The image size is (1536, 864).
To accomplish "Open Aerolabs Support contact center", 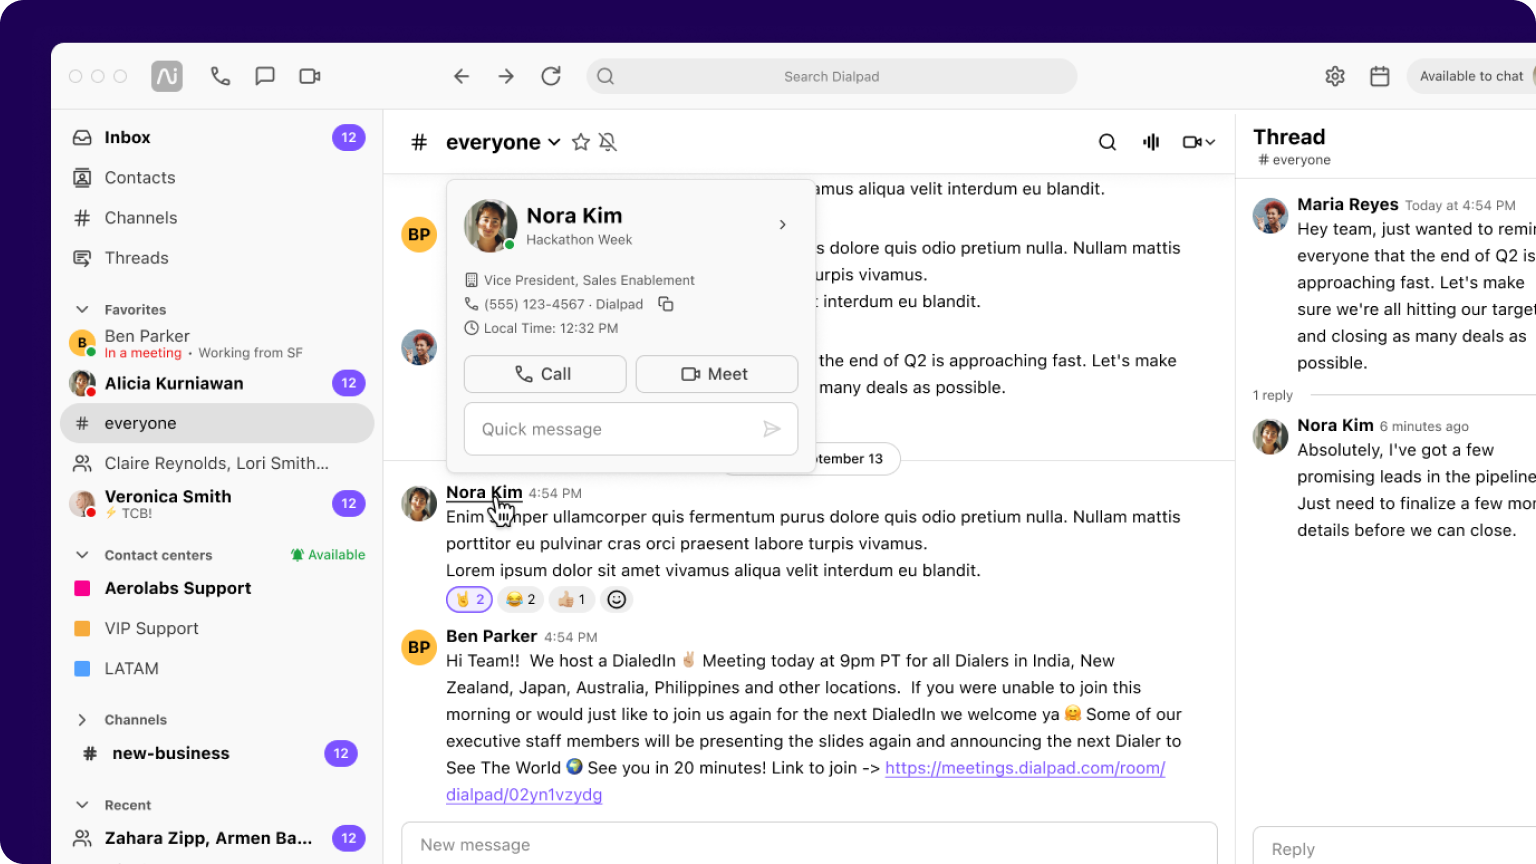I will pyautogui.click(x=217, y=588).
